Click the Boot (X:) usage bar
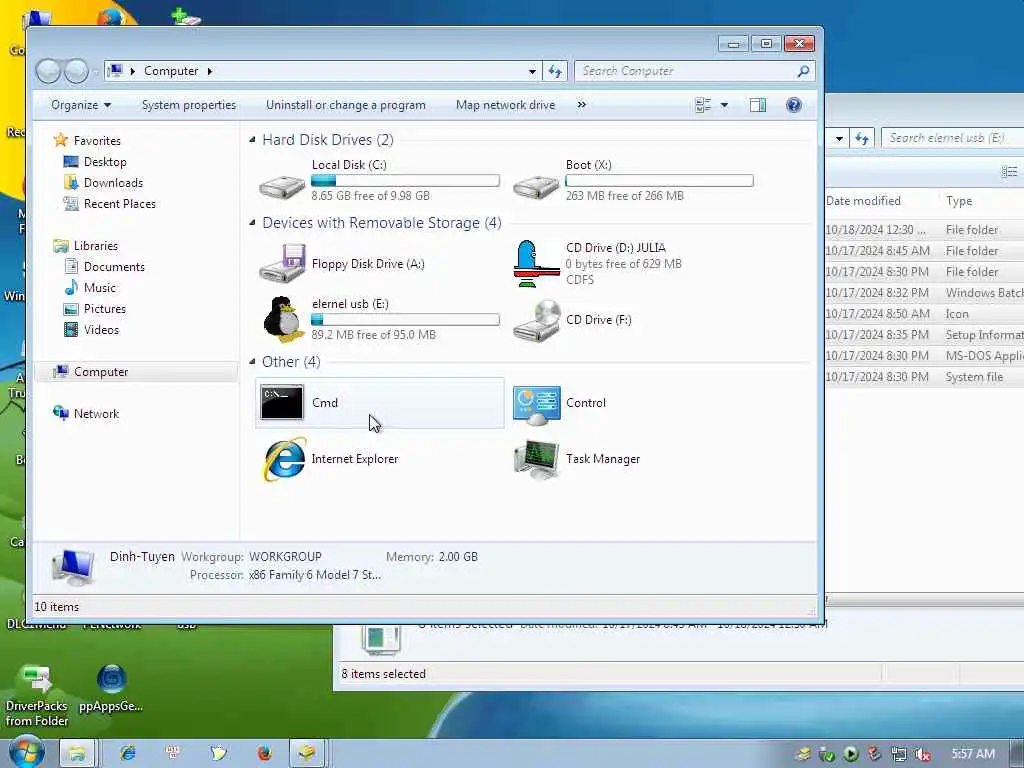Image resolution: width=1024 pixels, height=768 pixels. (x=660, y=180)
